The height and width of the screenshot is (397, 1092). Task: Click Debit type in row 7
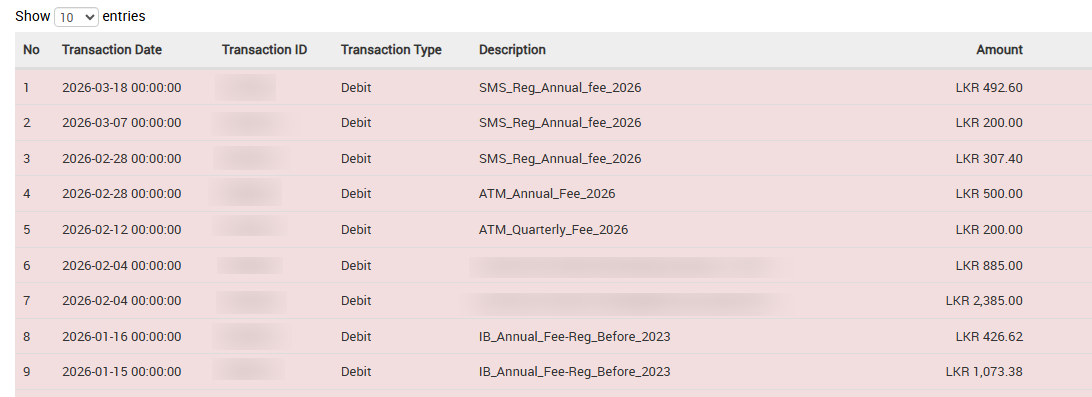[x=356, y=300]
